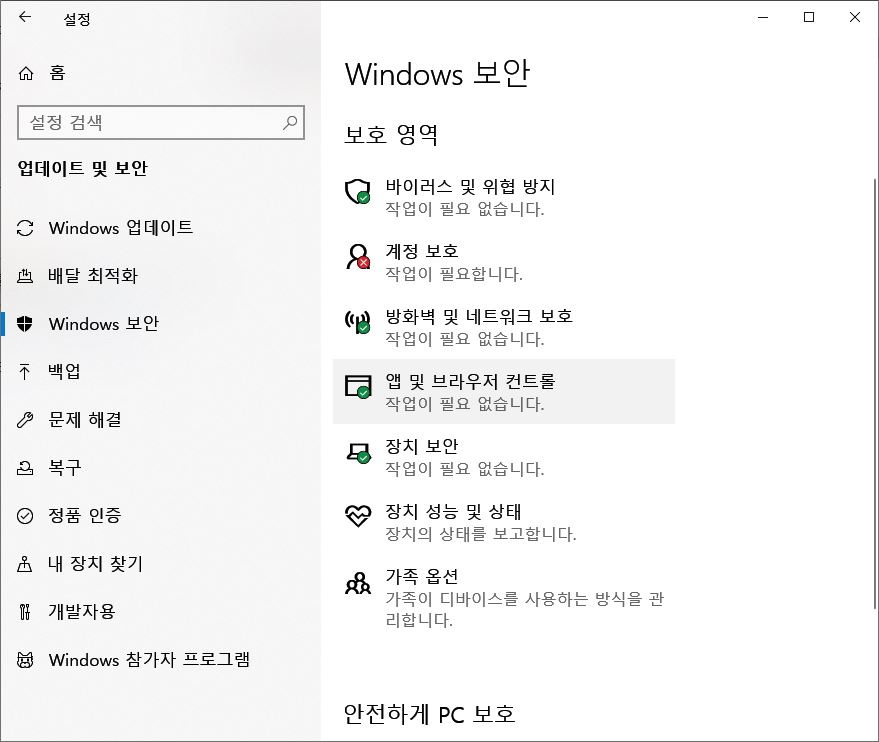Click the 장치 보안 laptop icon

point(358,453)
